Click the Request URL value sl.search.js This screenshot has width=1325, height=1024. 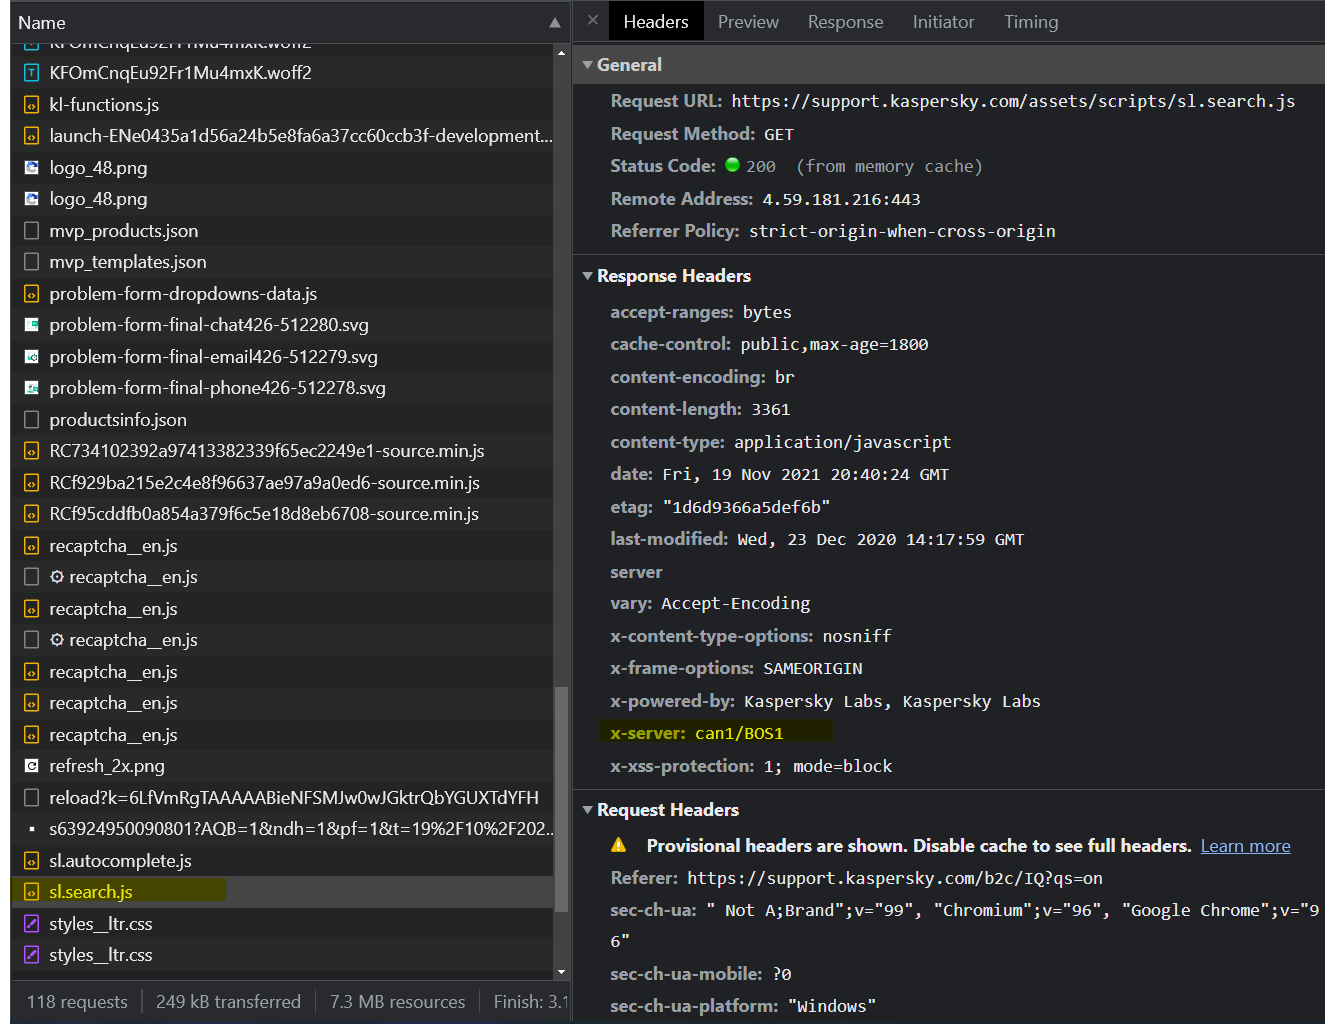click(x=1013, y=101)
